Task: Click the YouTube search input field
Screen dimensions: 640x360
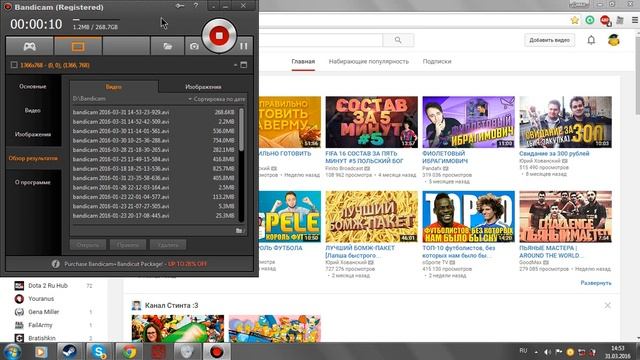Action: coord(321,40)
